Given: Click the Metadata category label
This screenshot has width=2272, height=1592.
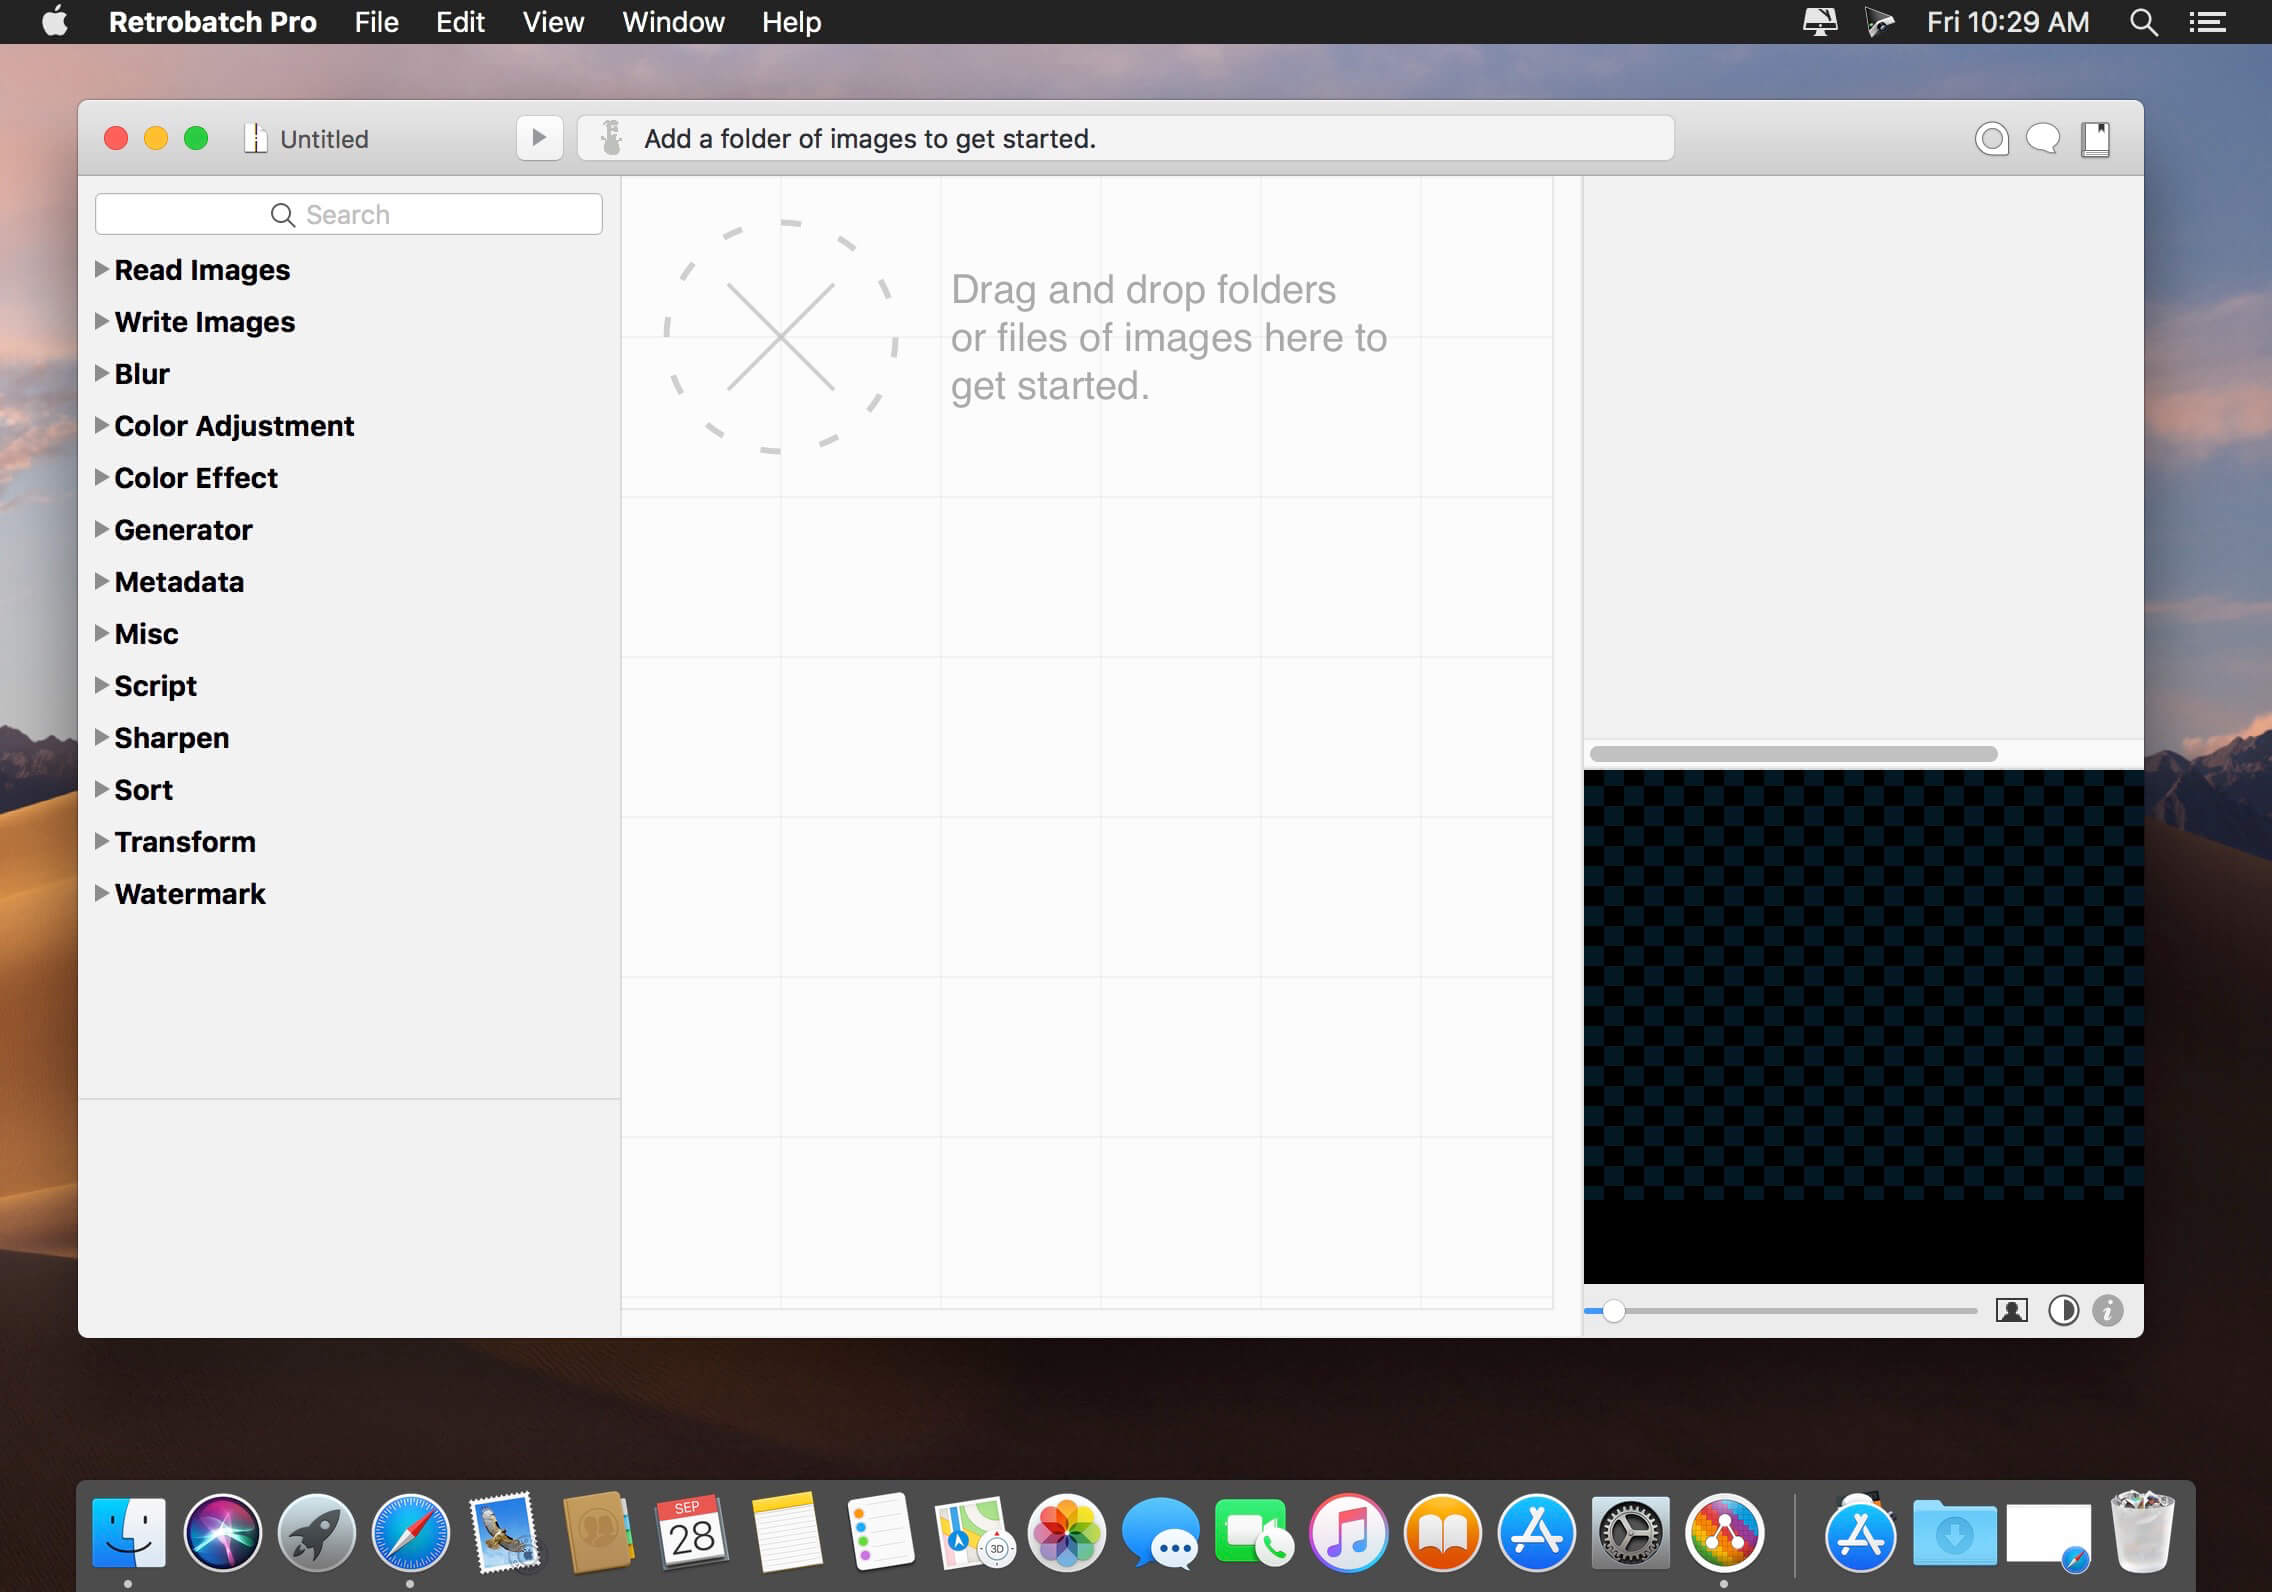Looking at the screenshot, I should (x=179, y=582).
